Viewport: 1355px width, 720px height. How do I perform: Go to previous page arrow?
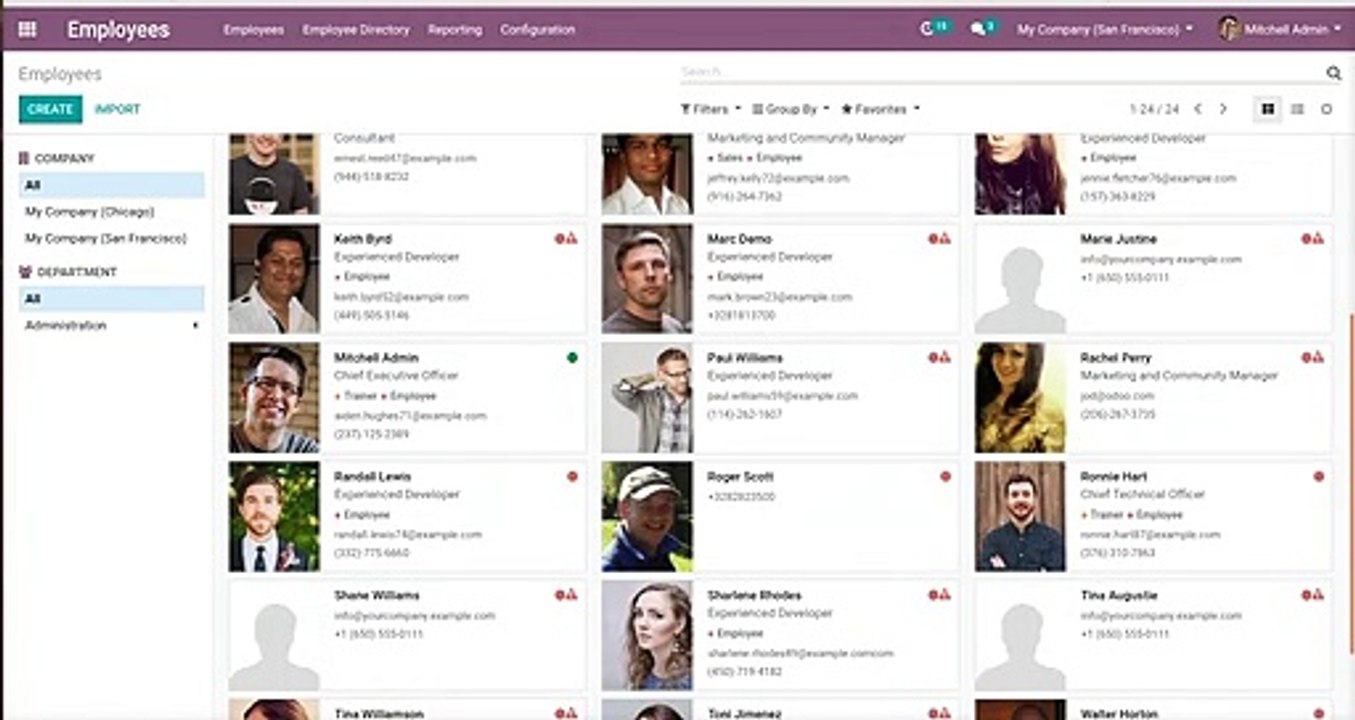tap(1198, 109)
